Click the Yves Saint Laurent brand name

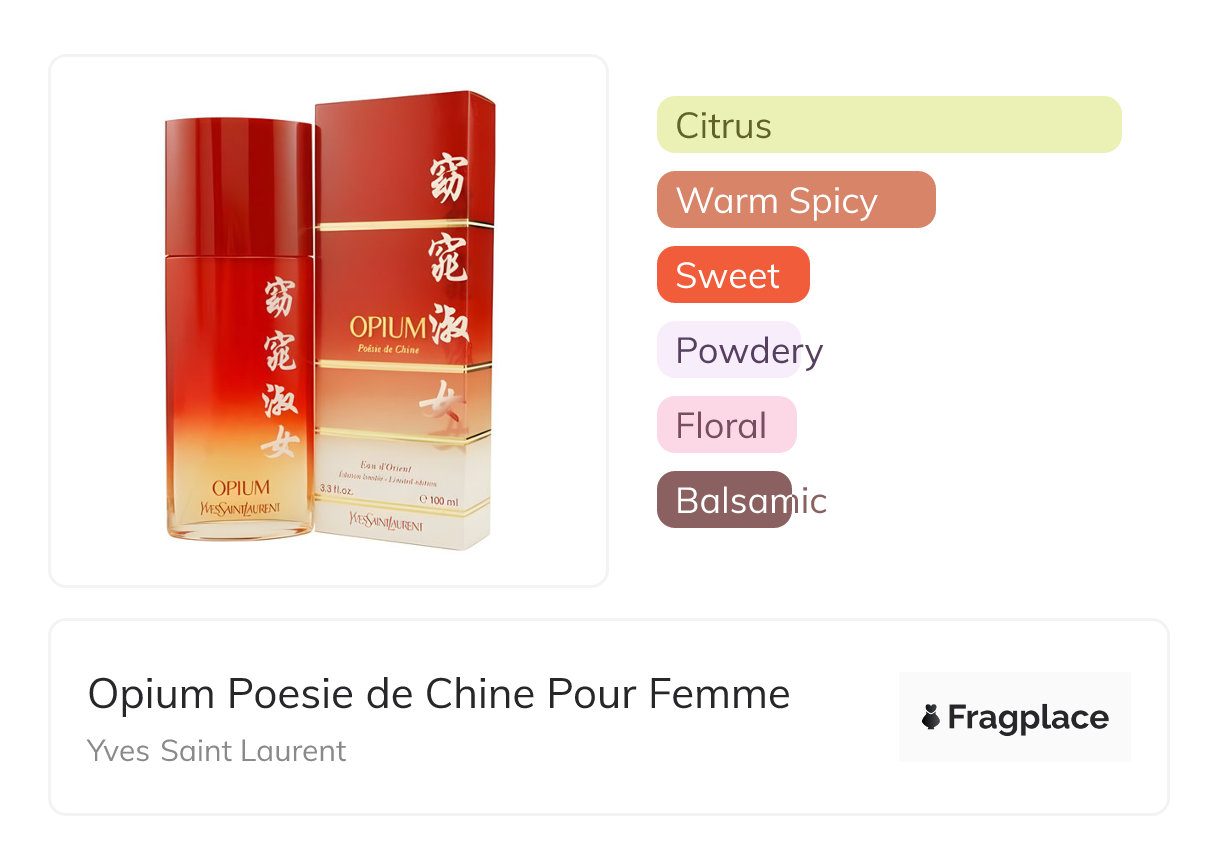coord(217,751)
